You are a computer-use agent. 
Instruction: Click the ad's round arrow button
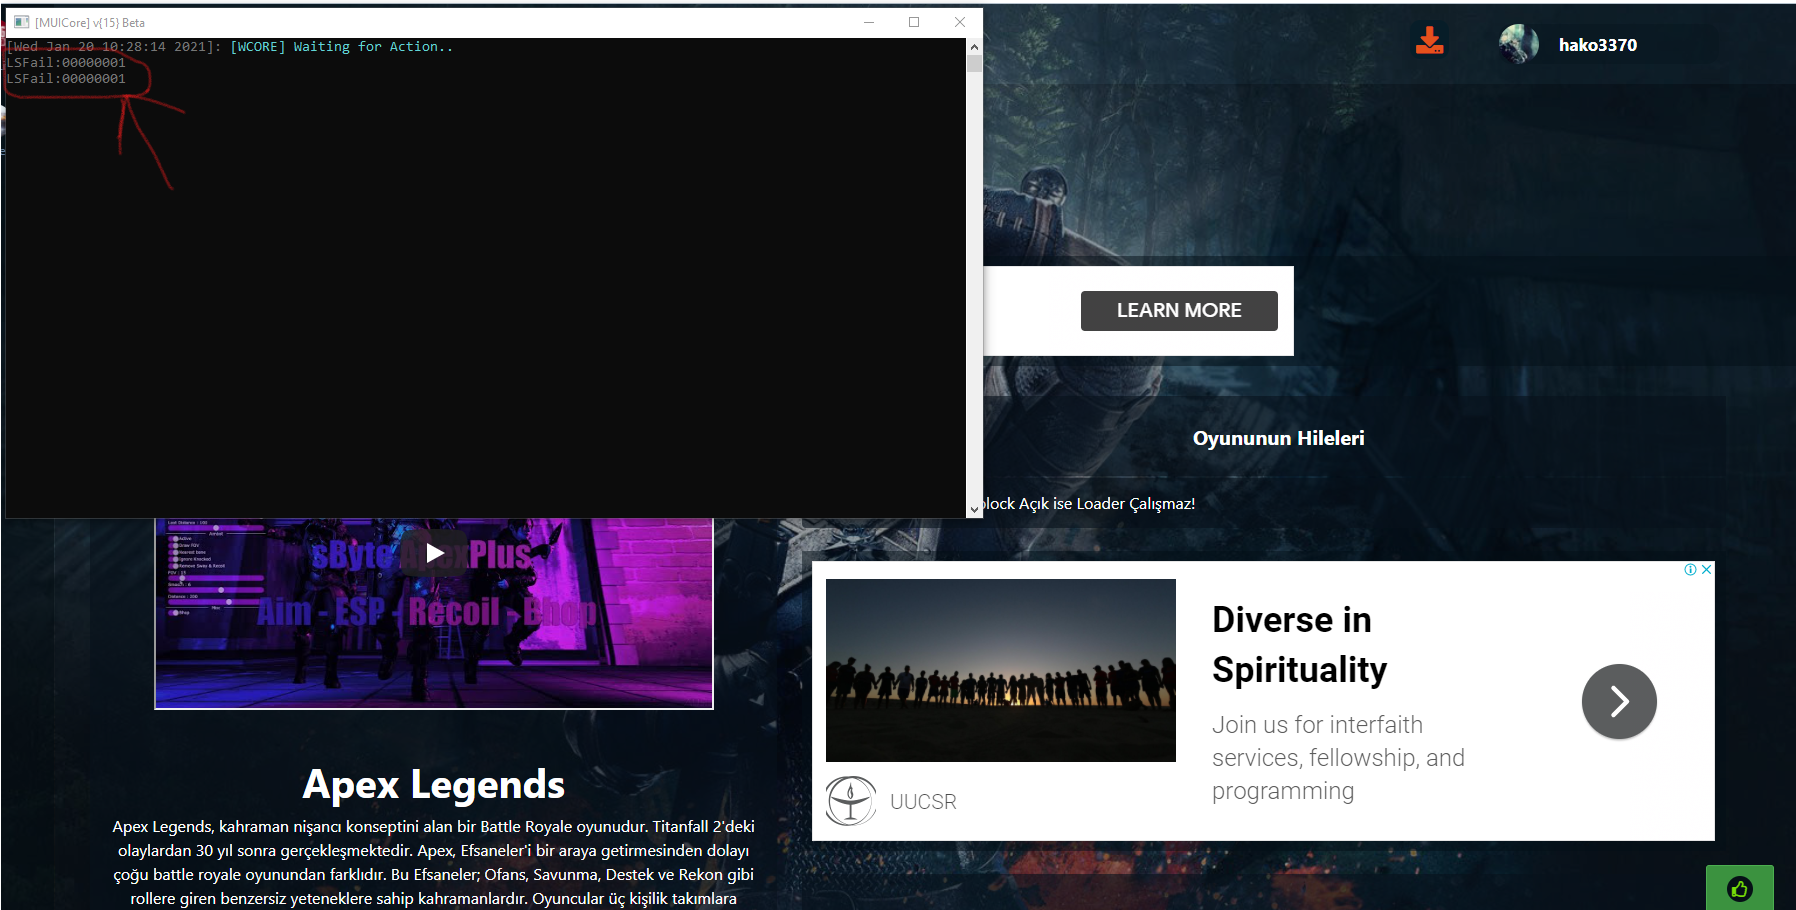tap(1619, 702)
